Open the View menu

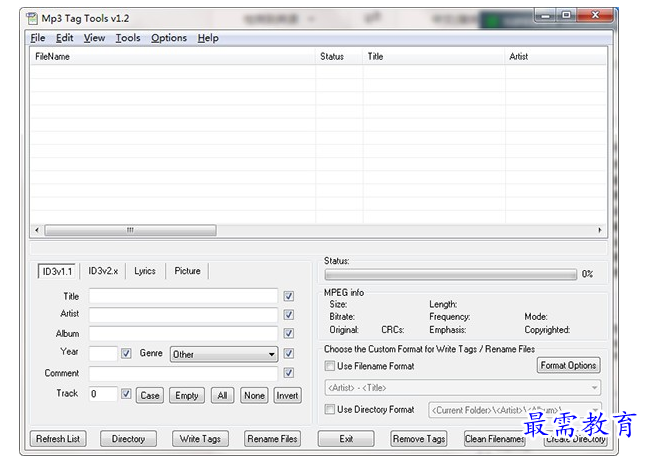[x=94, y=38]
